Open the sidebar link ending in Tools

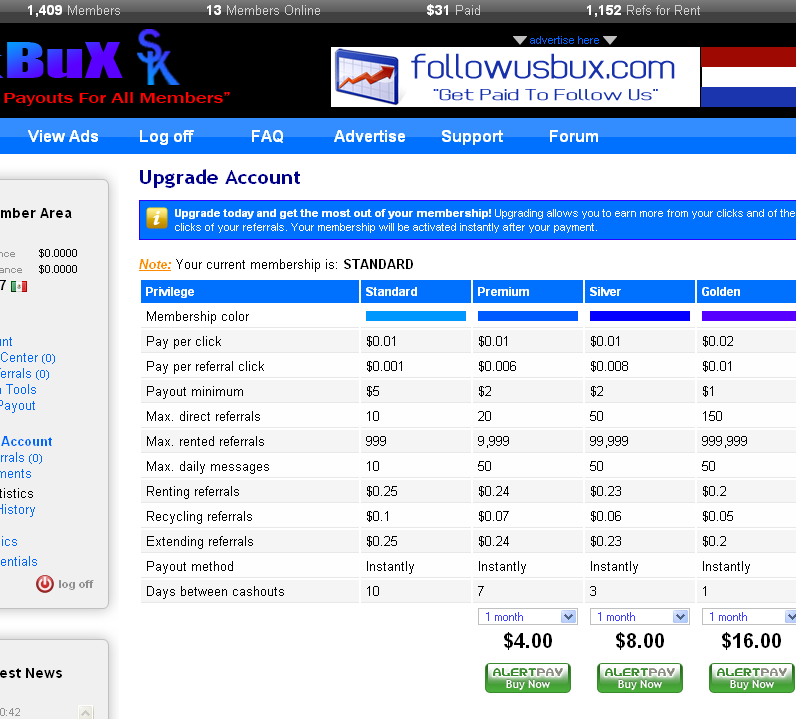click(x=18, y=389)
